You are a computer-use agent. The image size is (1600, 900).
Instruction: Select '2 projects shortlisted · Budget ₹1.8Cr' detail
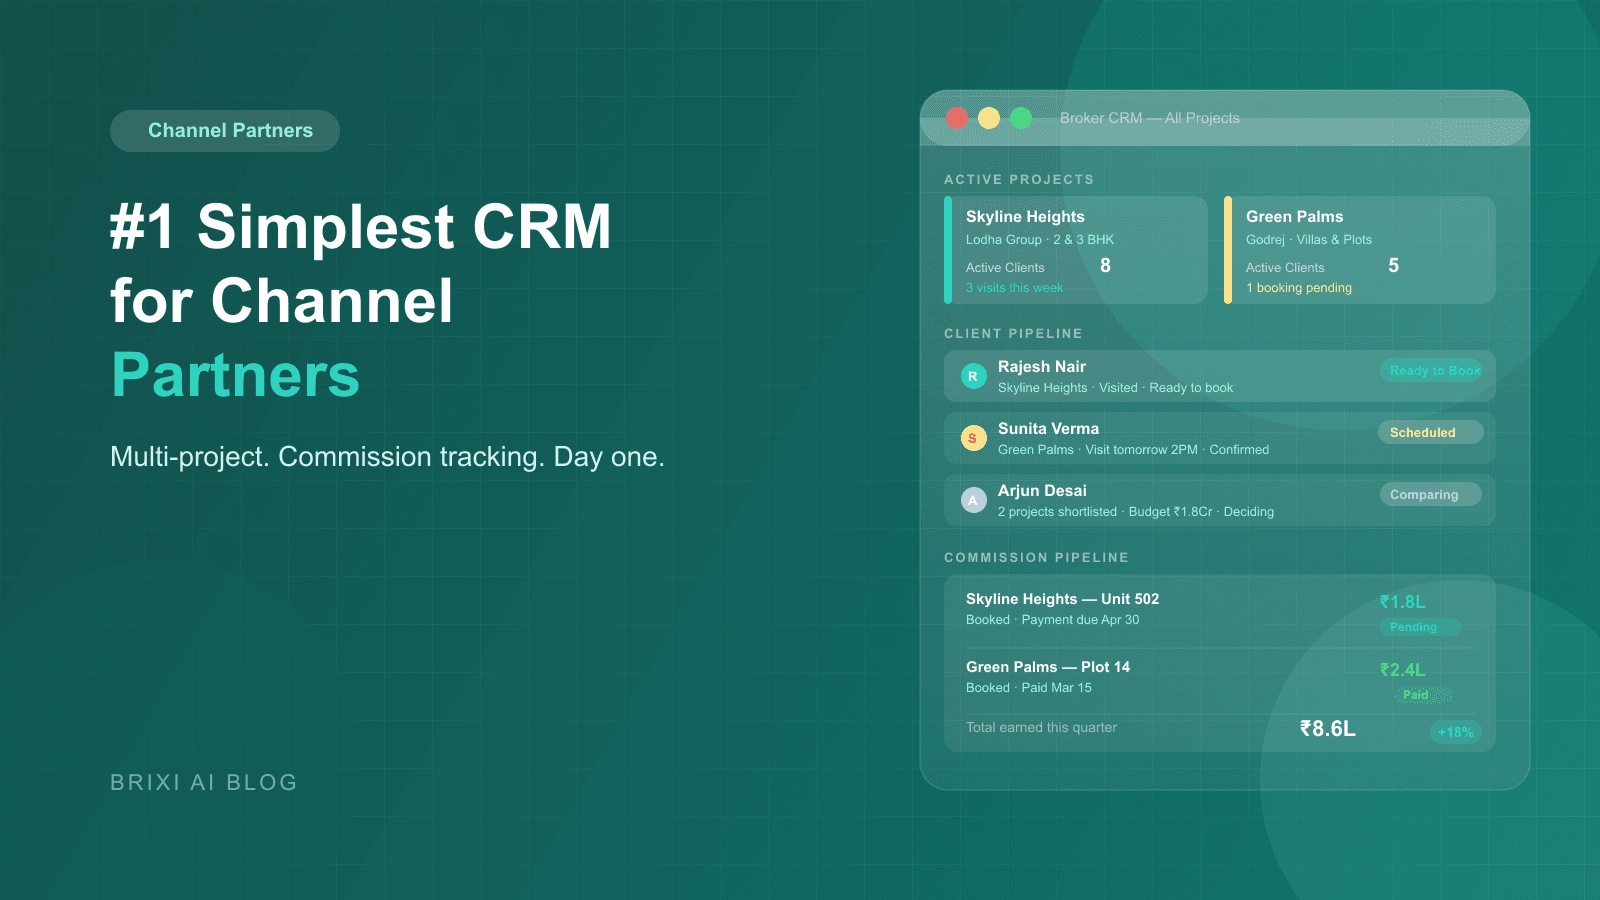(1105, 512)
